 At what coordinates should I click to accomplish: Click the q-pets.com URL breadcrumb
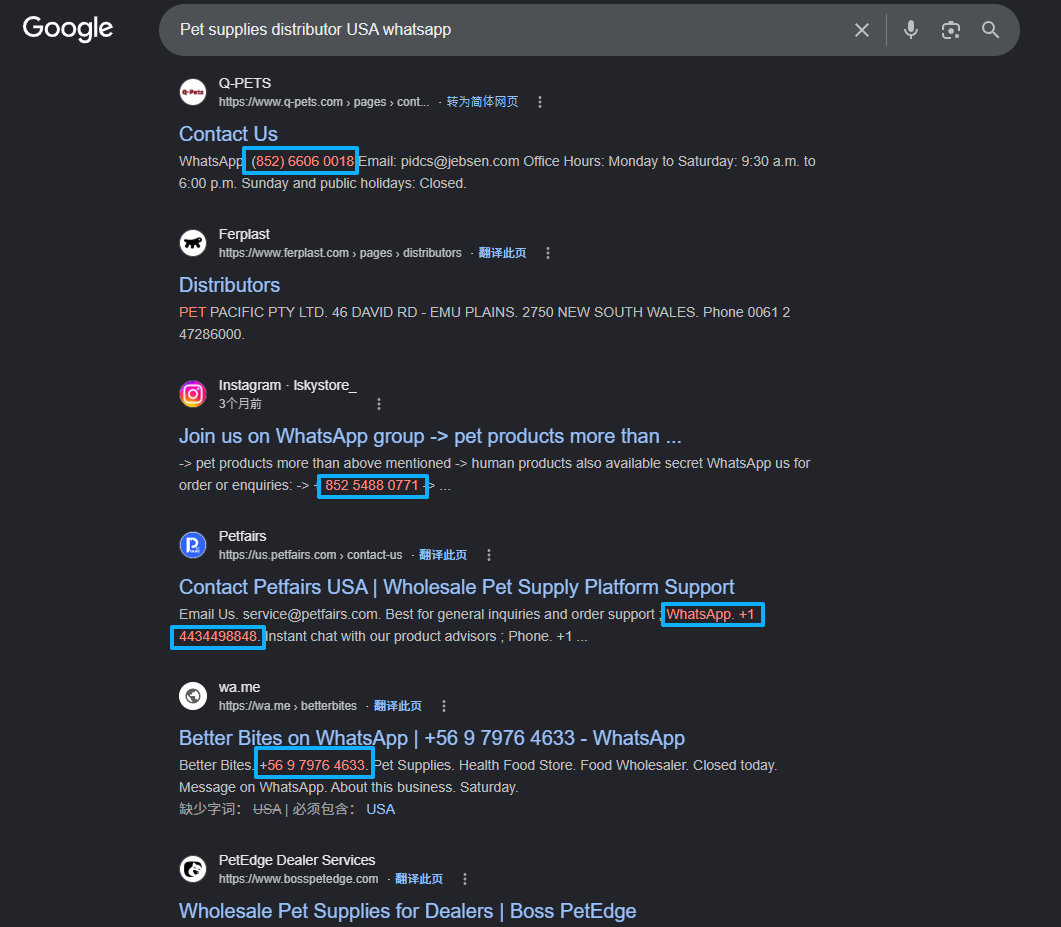tap(323, 102)
